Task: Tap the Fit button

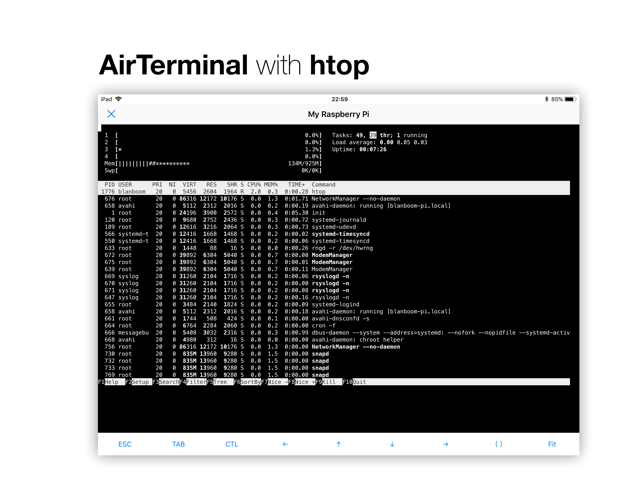Action: click(552, 444)
